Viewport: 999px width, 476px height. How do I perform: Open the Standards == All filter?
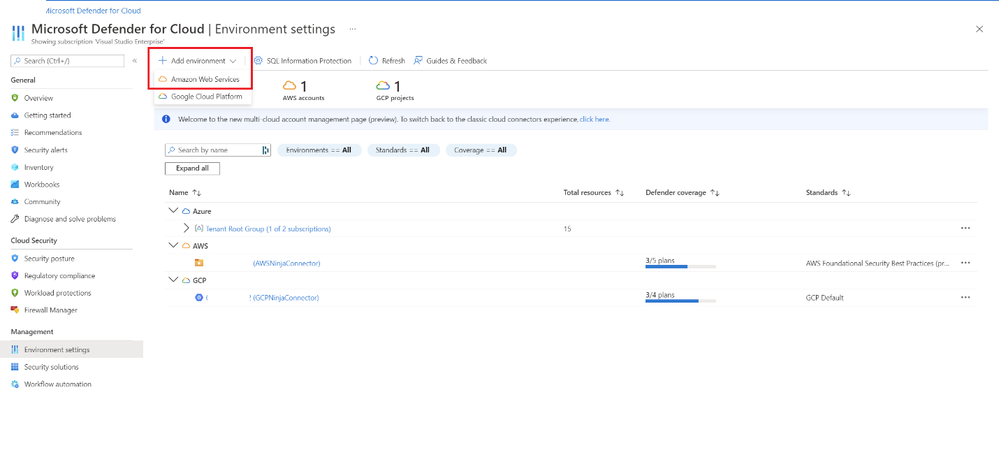click(x=403, y=150)
